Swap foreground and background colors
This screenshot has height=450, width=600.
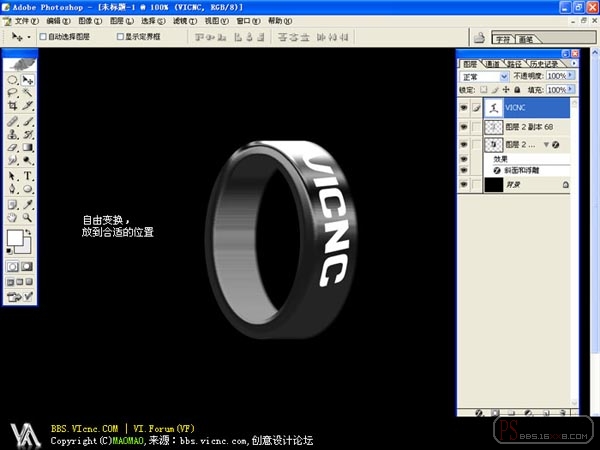click(28, 232)
